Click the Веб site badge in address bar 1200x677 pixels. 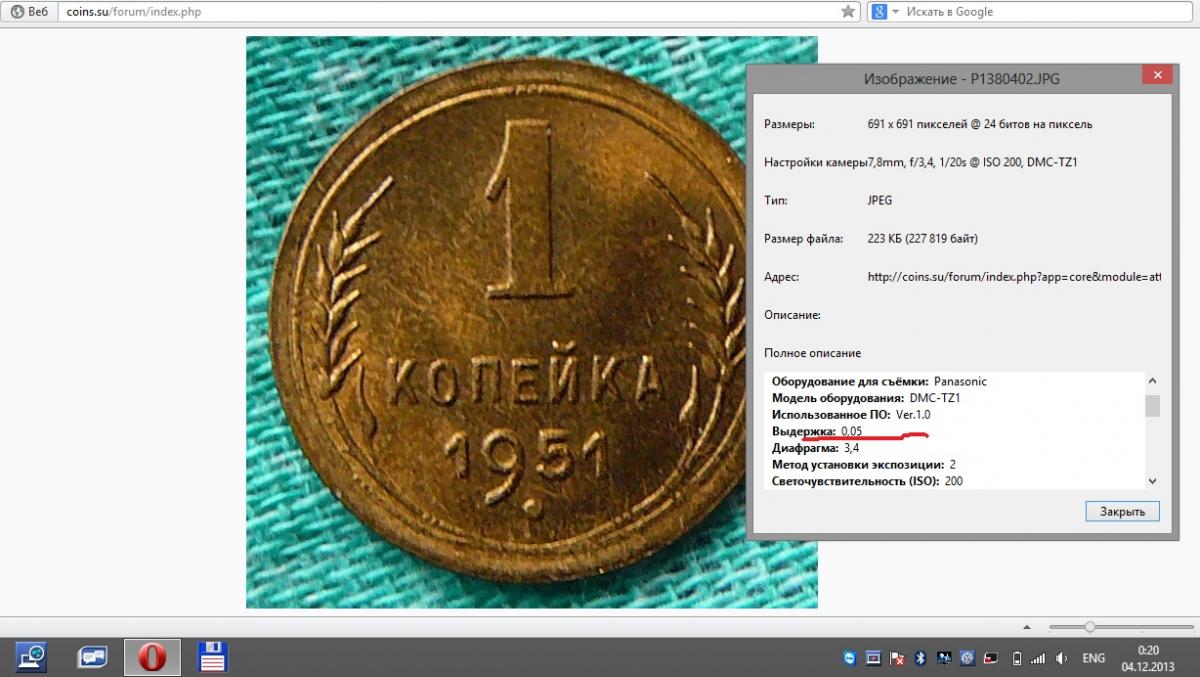(30, 12)
